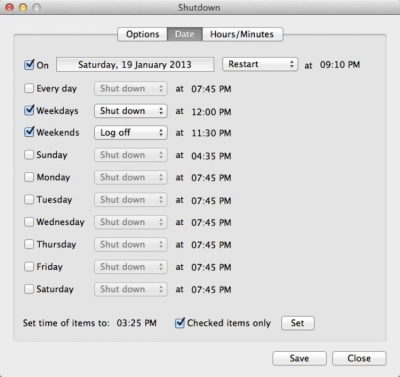Check the Friday checkbox
Image resolution: width=400 pixels, height=377 pixels.
(29, 267)
